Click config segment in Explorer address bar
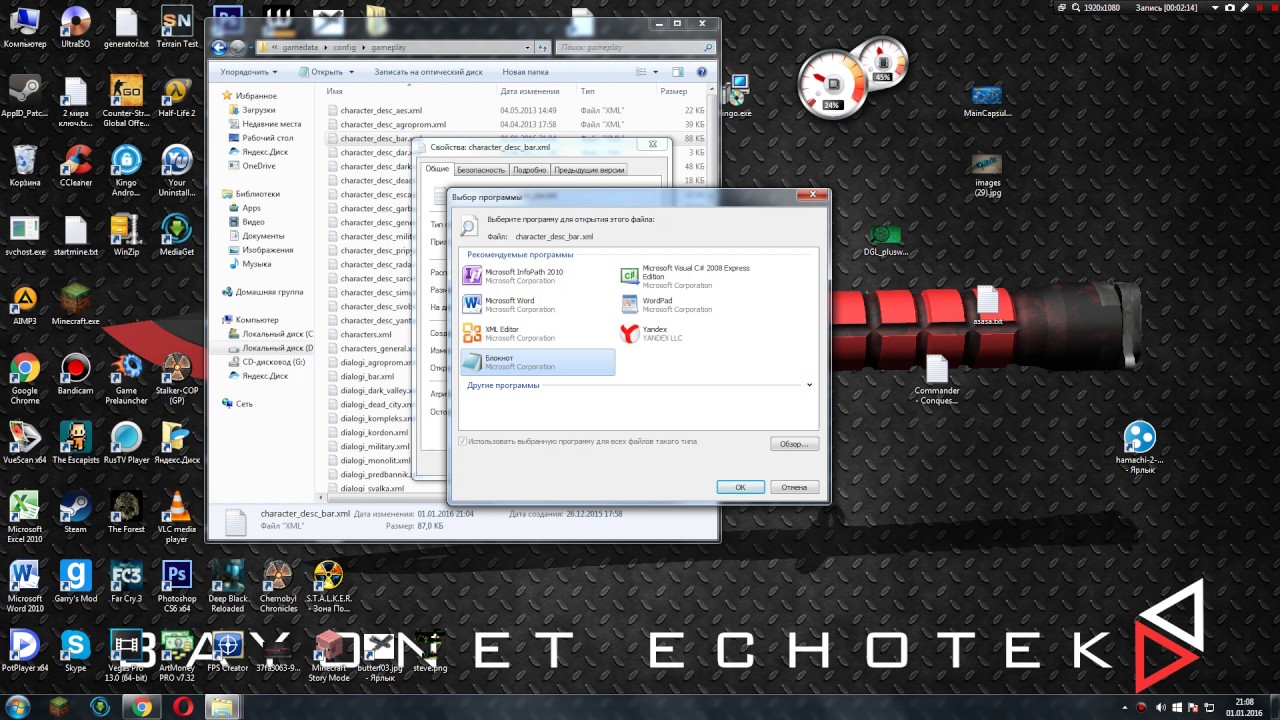The image size is (1280, 720). (343, 47)
